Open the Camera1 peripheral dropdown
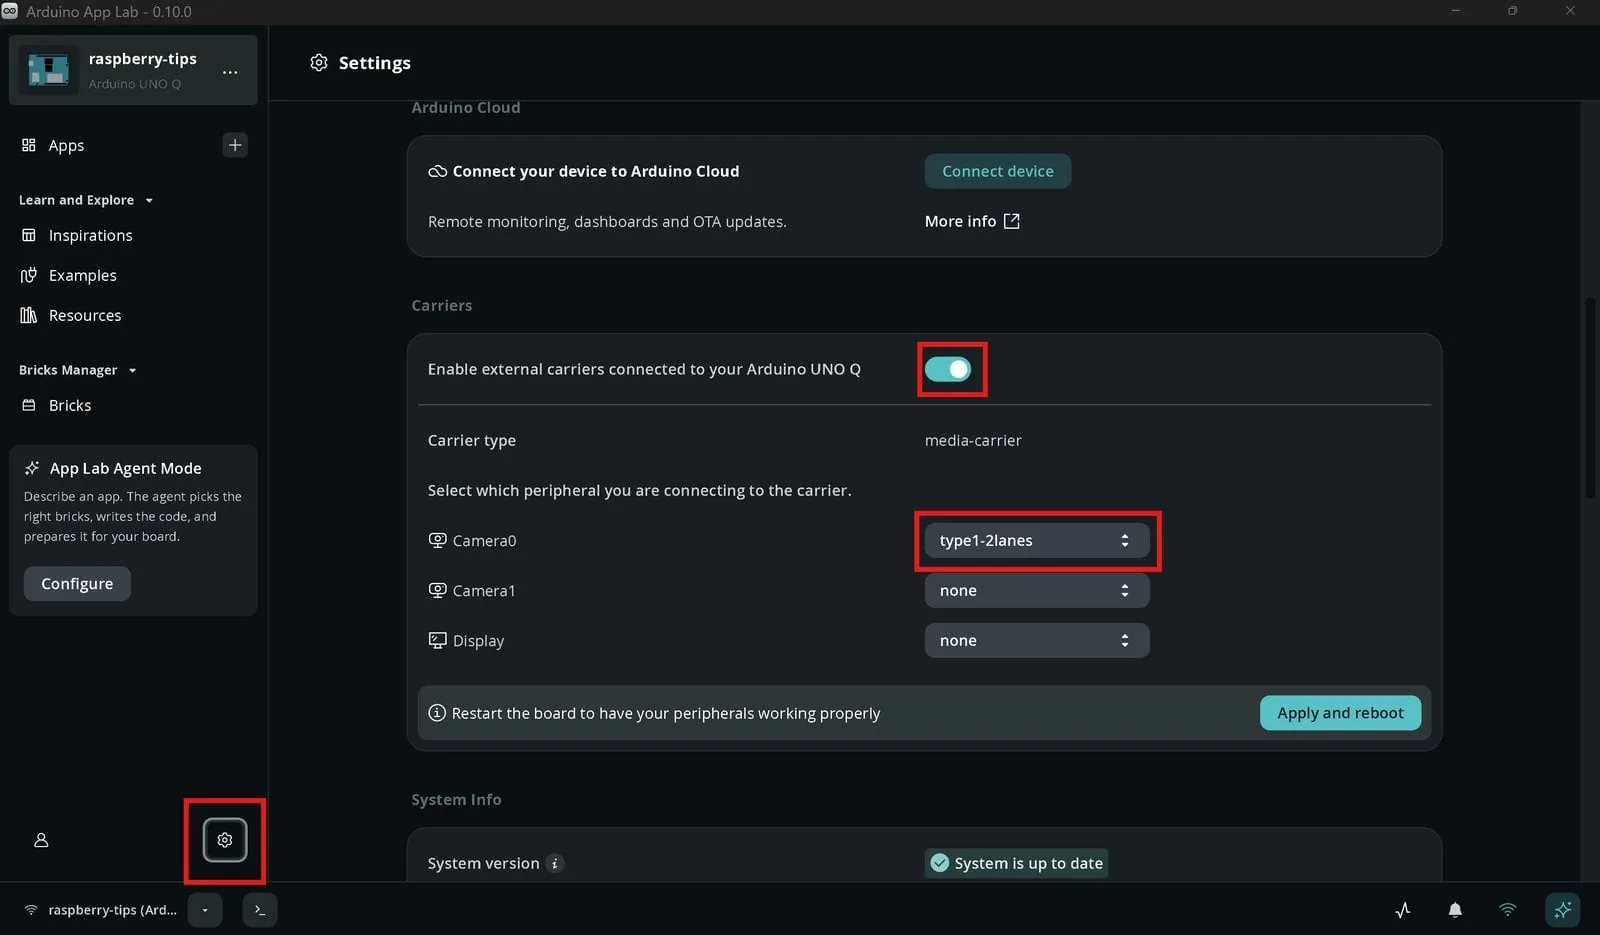Screen dimensions: 1600x935 (x=1037, y=590)
